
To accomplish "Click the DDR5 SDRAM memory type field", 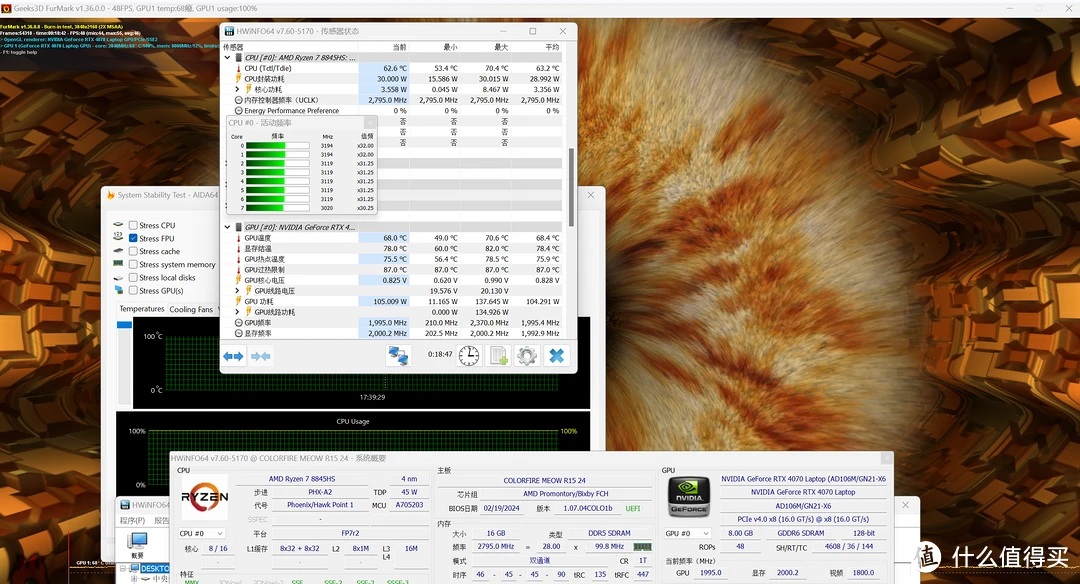I will (x=609, y=533).
